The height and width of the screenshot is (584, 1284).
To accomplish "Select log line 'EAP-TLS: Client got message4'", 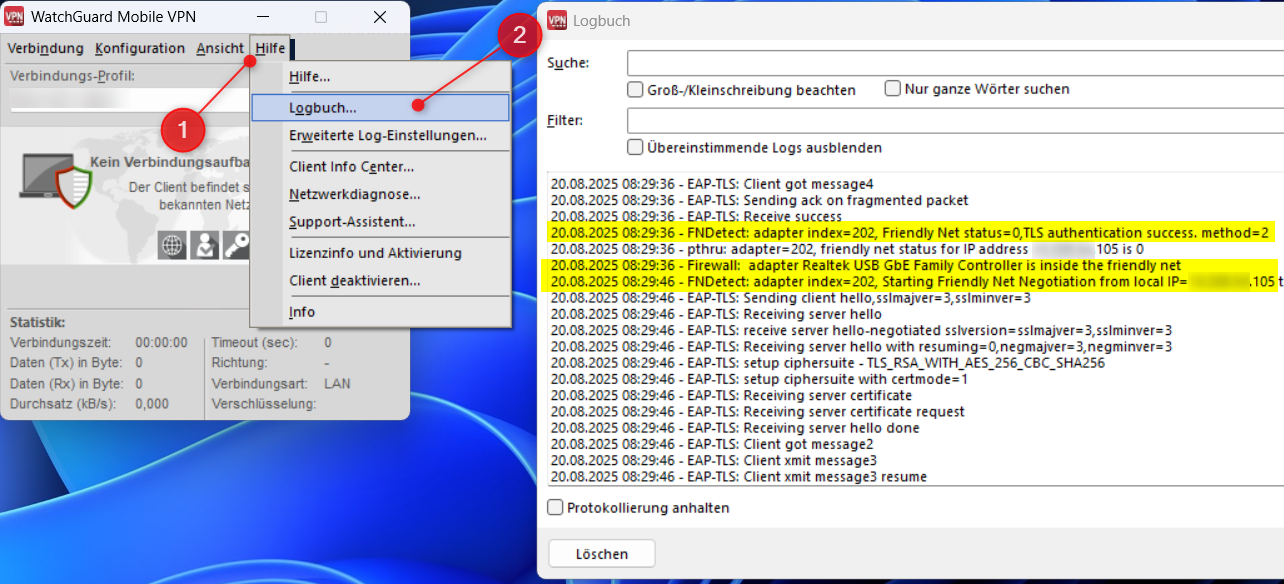I will coord(712,184).
